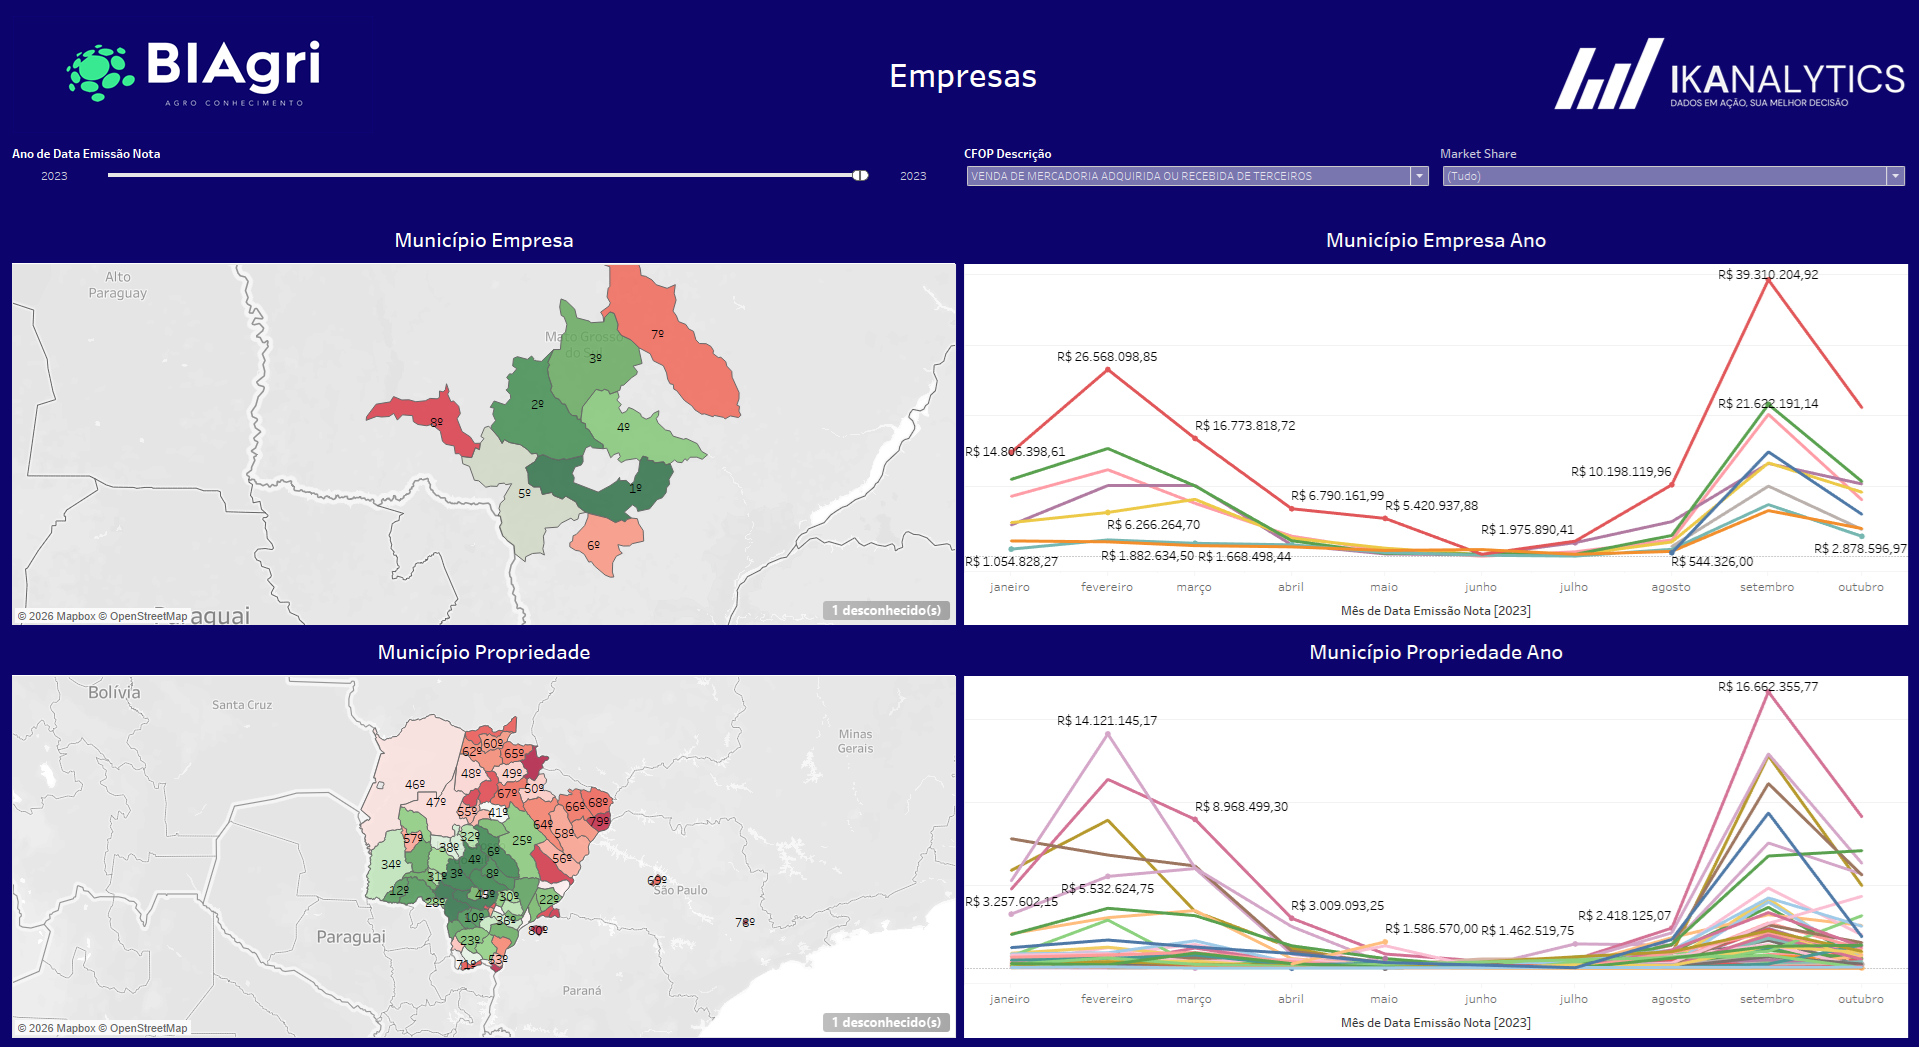Click the Market Share (Tudo) field
Viewport: 1919px width, 1047px height.
tap(1665, 176)
